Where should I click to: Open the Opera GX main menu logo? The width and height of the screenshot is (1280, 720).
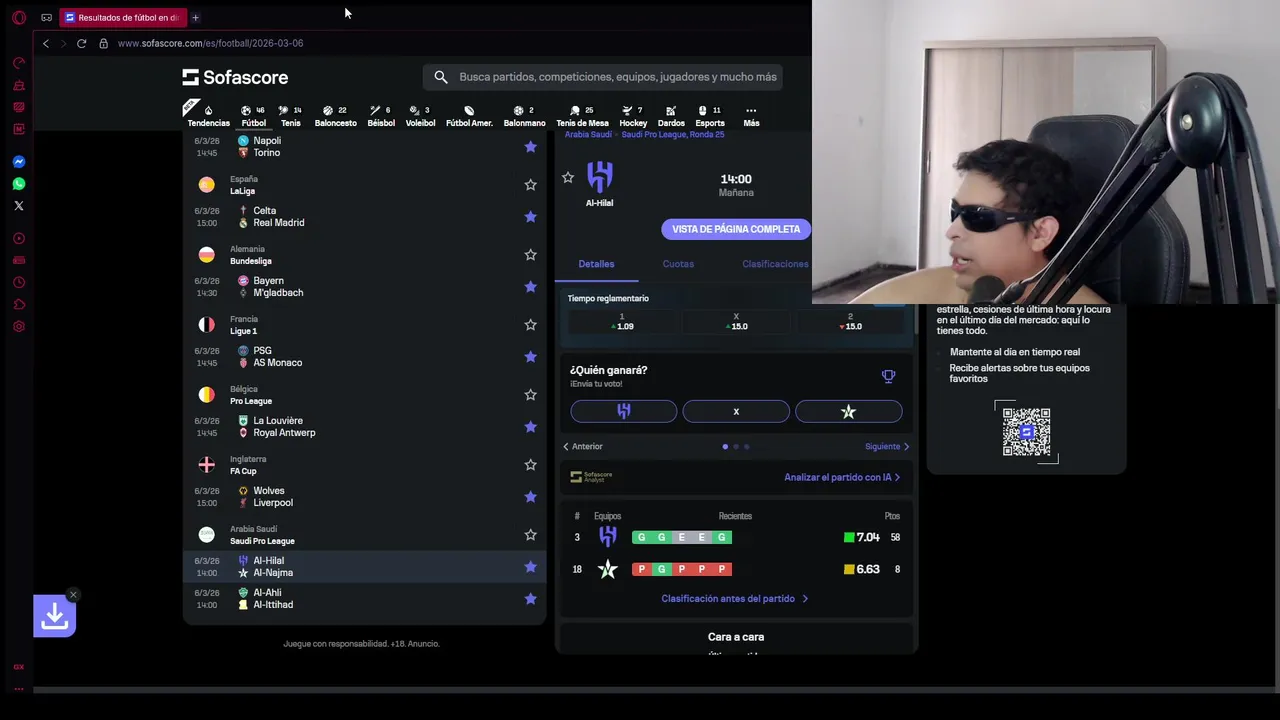(x=18, y=17)
